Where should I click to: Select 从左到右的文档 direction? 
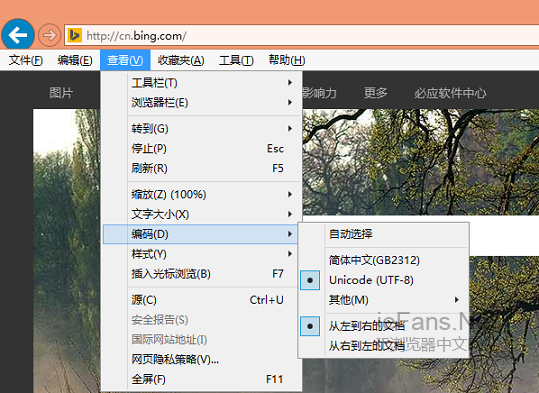click(384, 326)
